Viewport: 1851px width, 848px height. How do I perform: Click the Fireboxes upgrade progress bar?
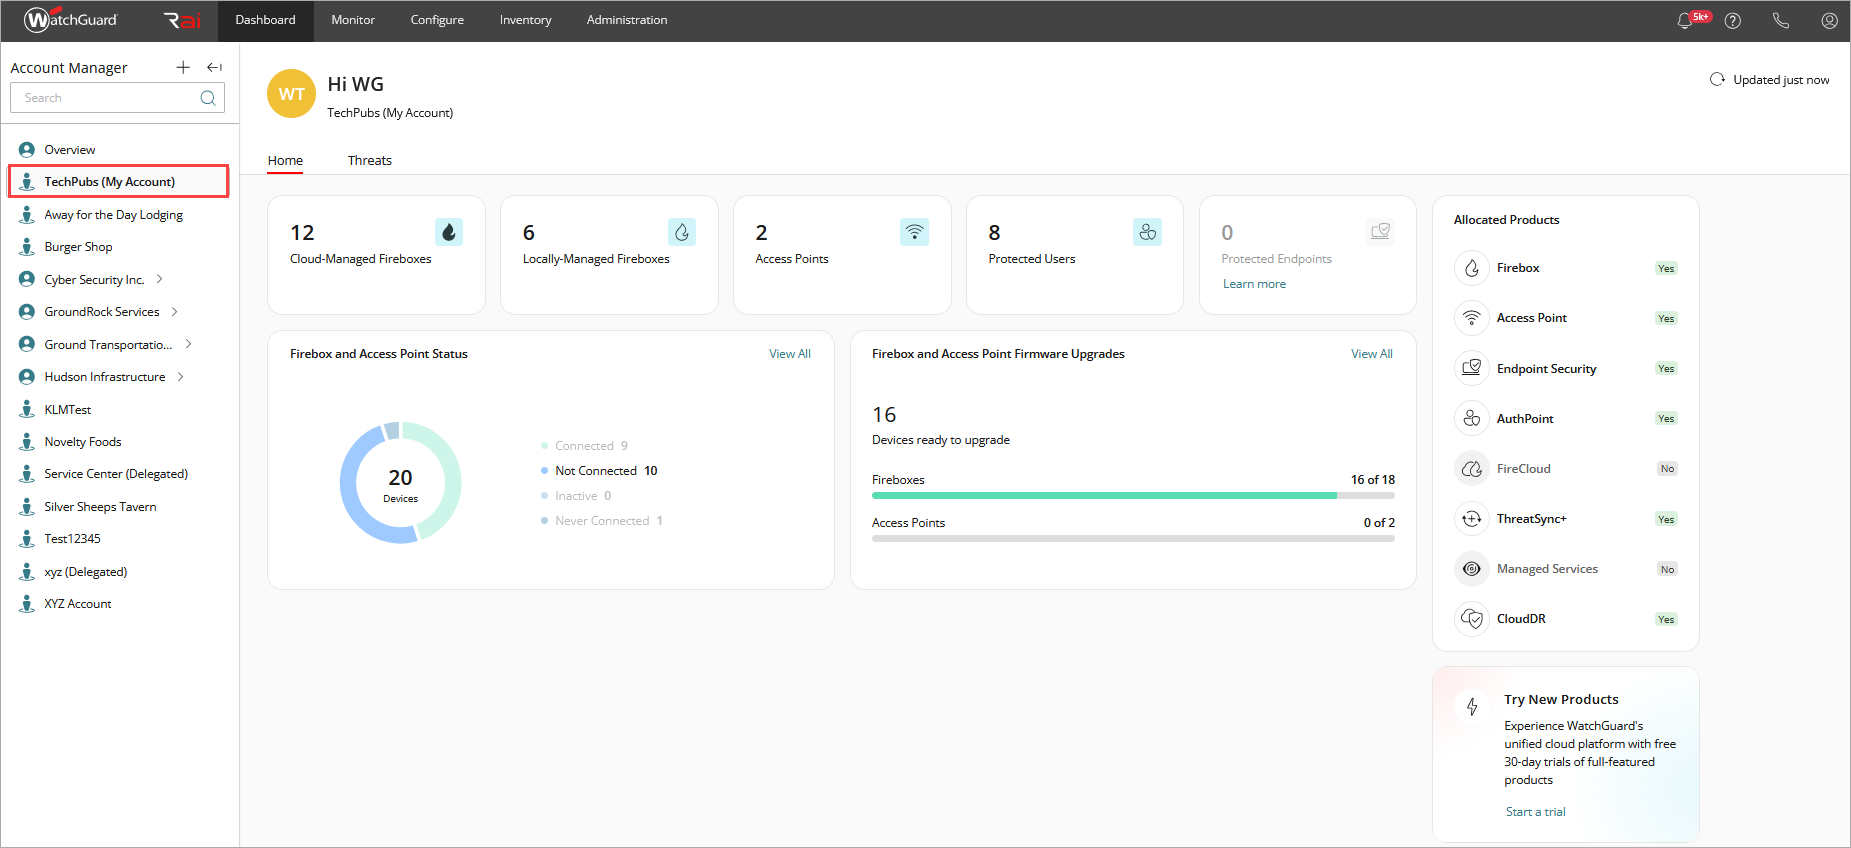click(x=1133, y=495)
